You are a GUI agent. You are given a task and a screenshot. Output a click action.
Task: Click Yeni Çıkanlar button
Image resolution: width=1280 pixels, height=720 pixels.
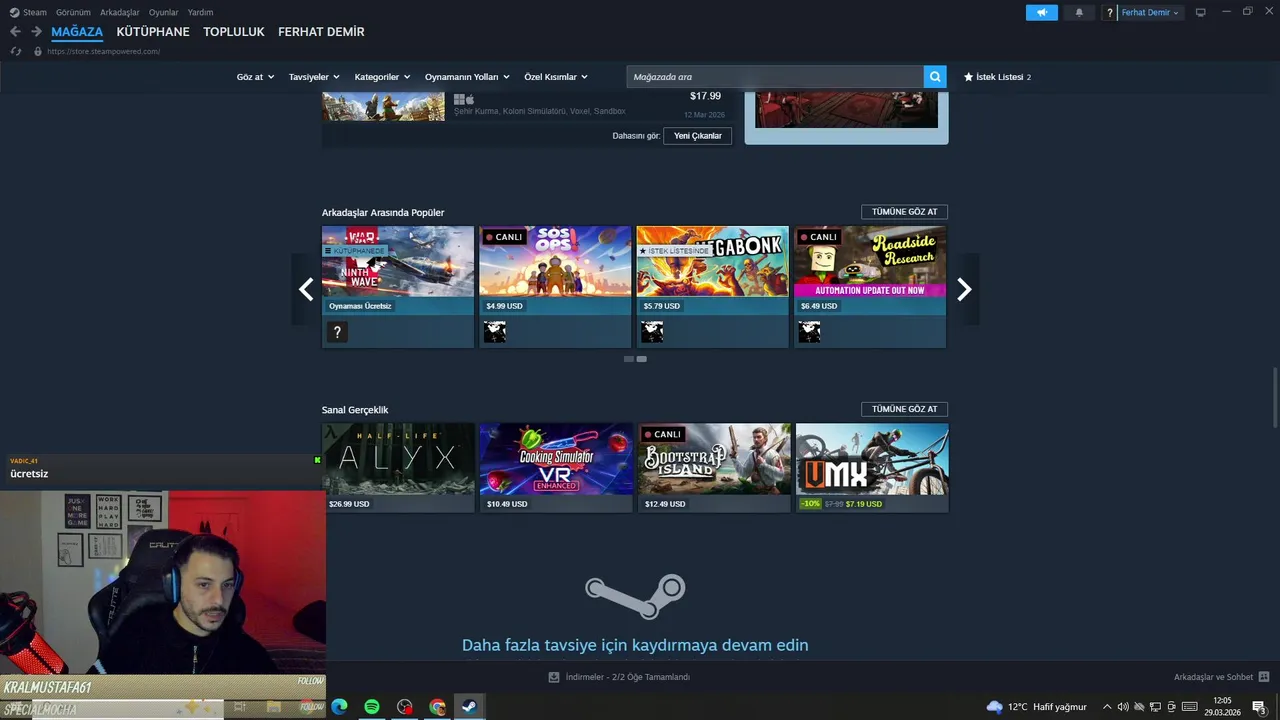point(698,136)
